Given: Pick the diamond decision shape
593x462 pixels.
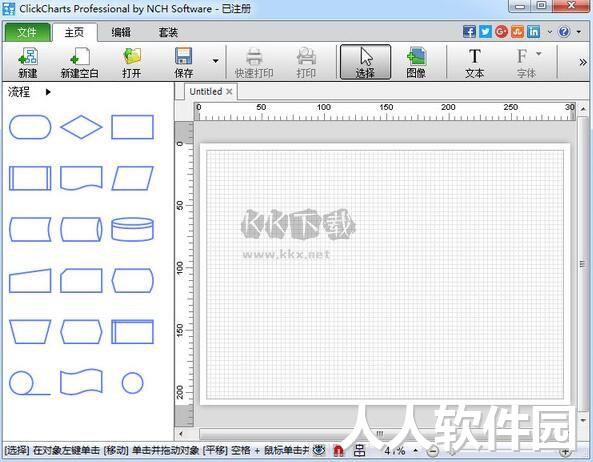Looking at the screenshot, I should coord(81,127).
